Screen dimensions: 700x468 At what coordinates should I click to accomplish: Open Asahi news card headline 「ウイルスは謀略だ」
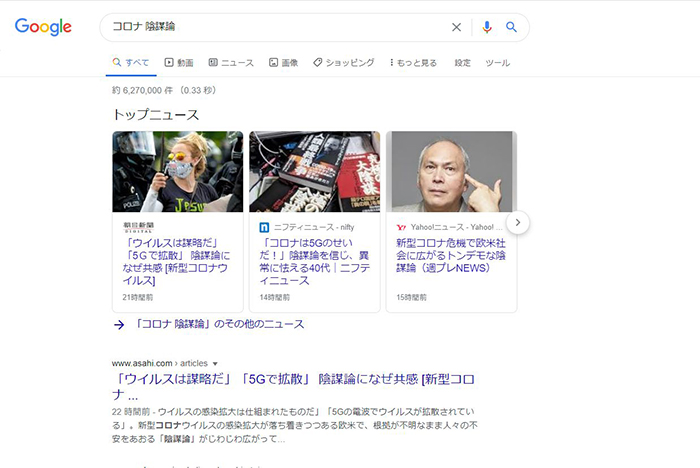click(176, 262)
